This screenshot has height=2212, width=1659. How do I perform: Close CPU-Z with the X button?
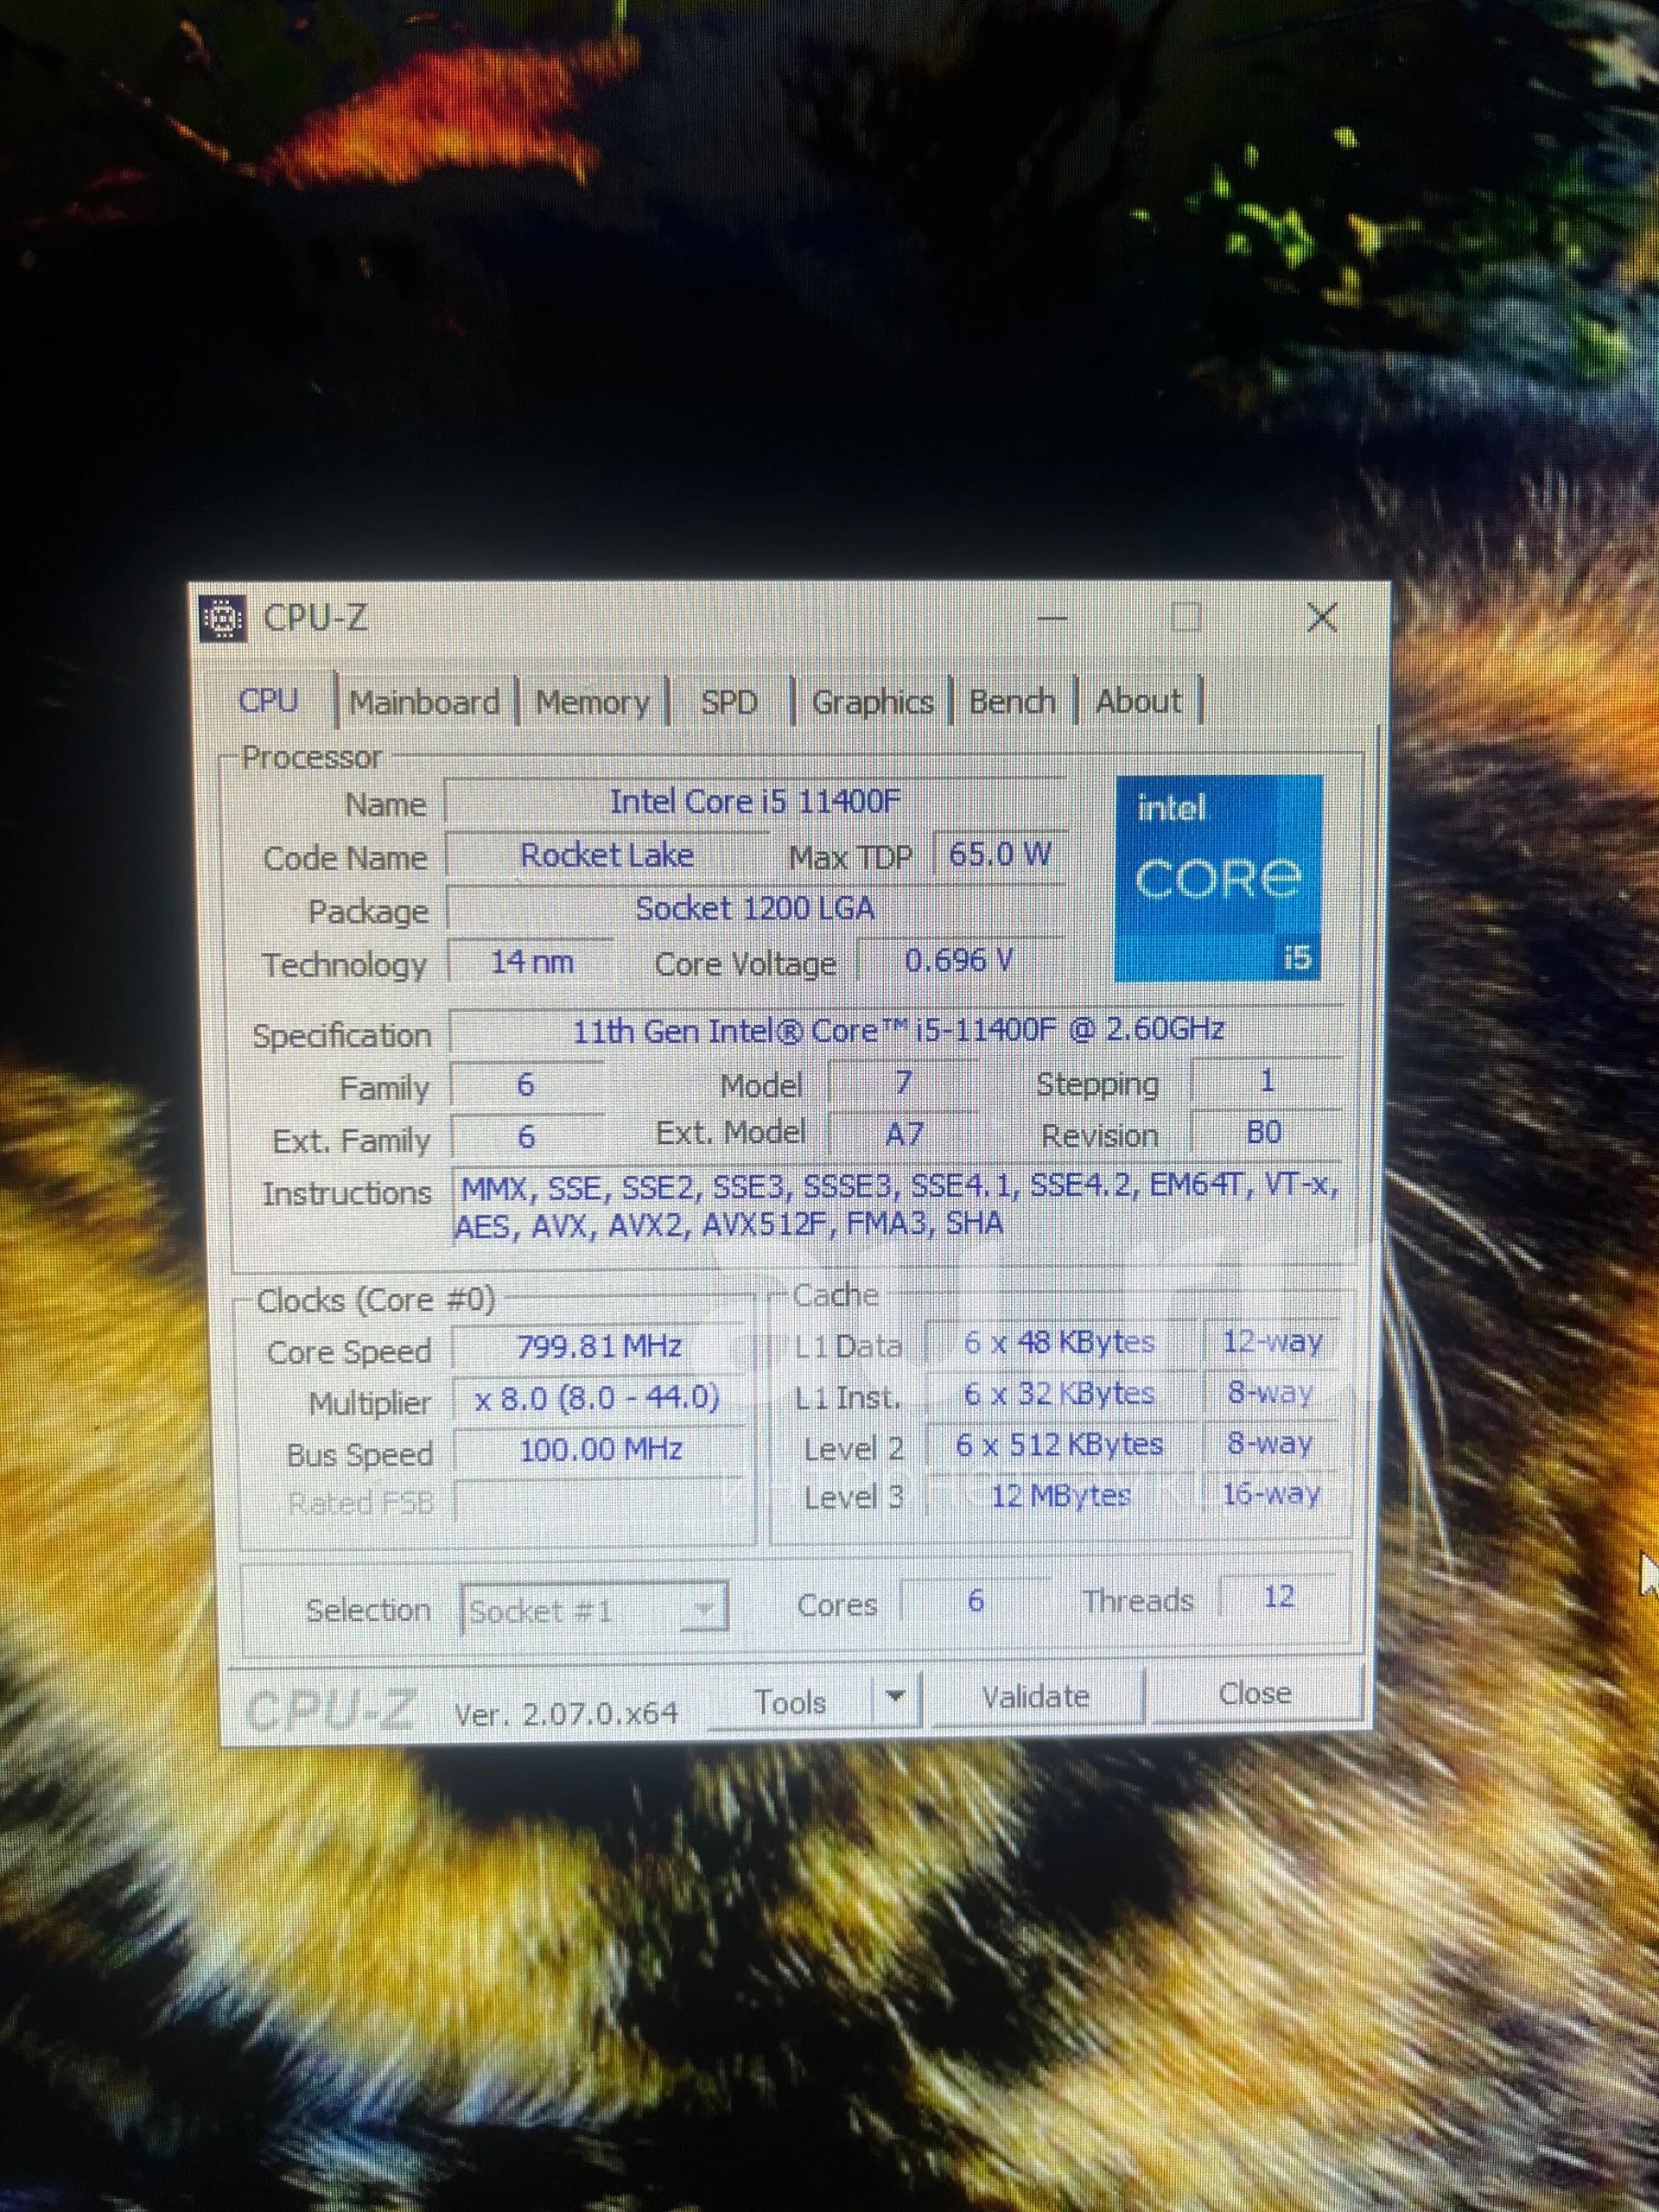click(1322, 617)
